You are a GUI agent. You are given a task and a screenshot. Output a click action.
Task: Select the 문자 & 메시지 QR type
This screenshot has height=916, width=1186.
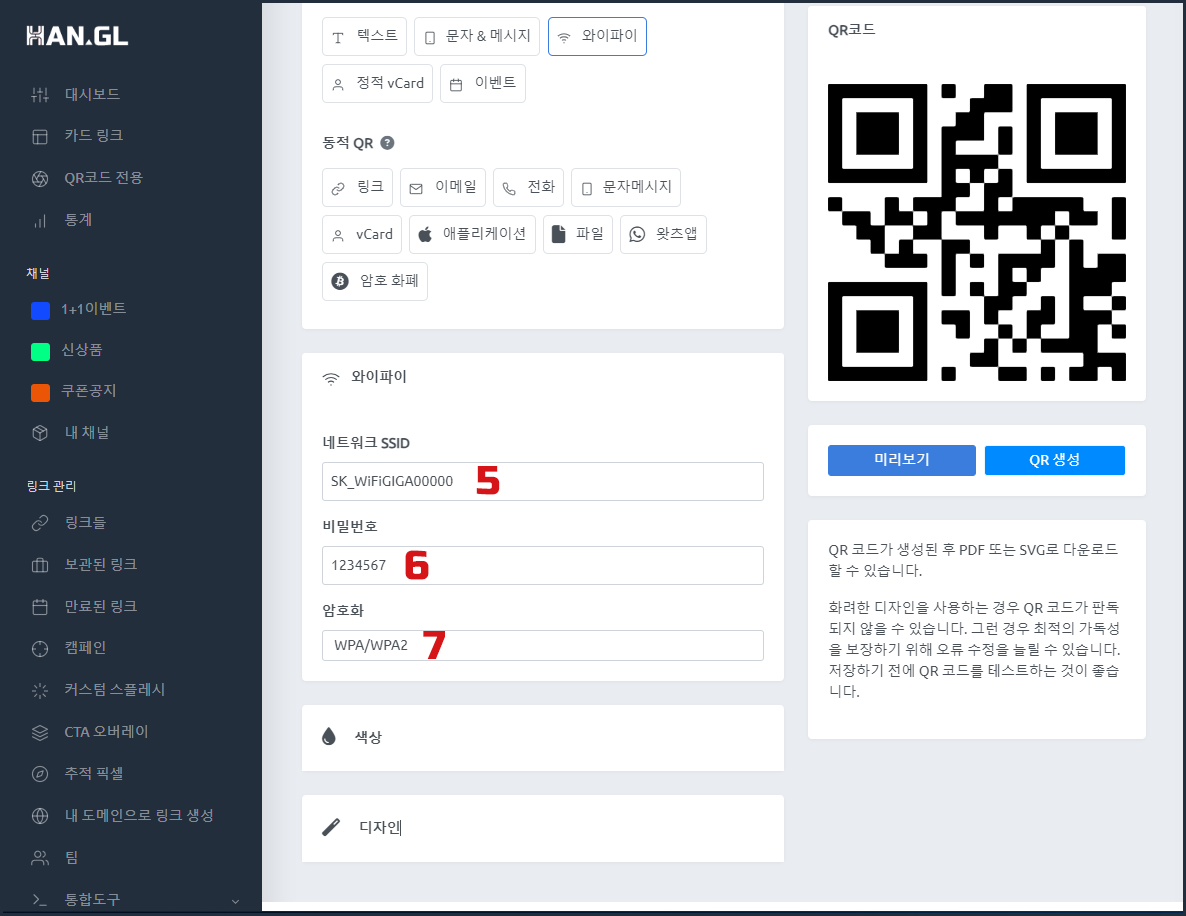(x=477, y=36)
